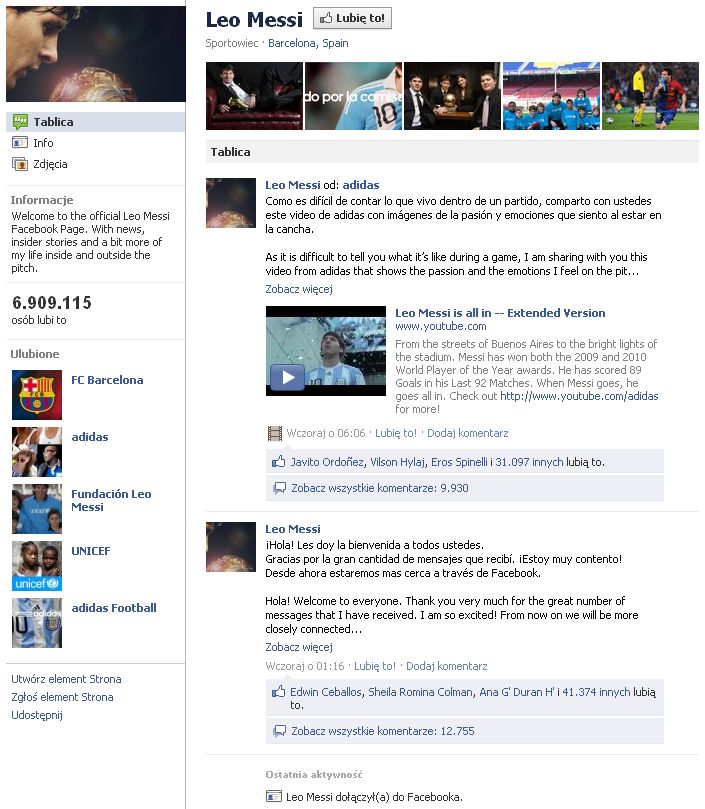The height and width of the screenshot is (809, 705).
Task: Click the avatar beside the ¡Hola! post
Action: click(231, 547)
